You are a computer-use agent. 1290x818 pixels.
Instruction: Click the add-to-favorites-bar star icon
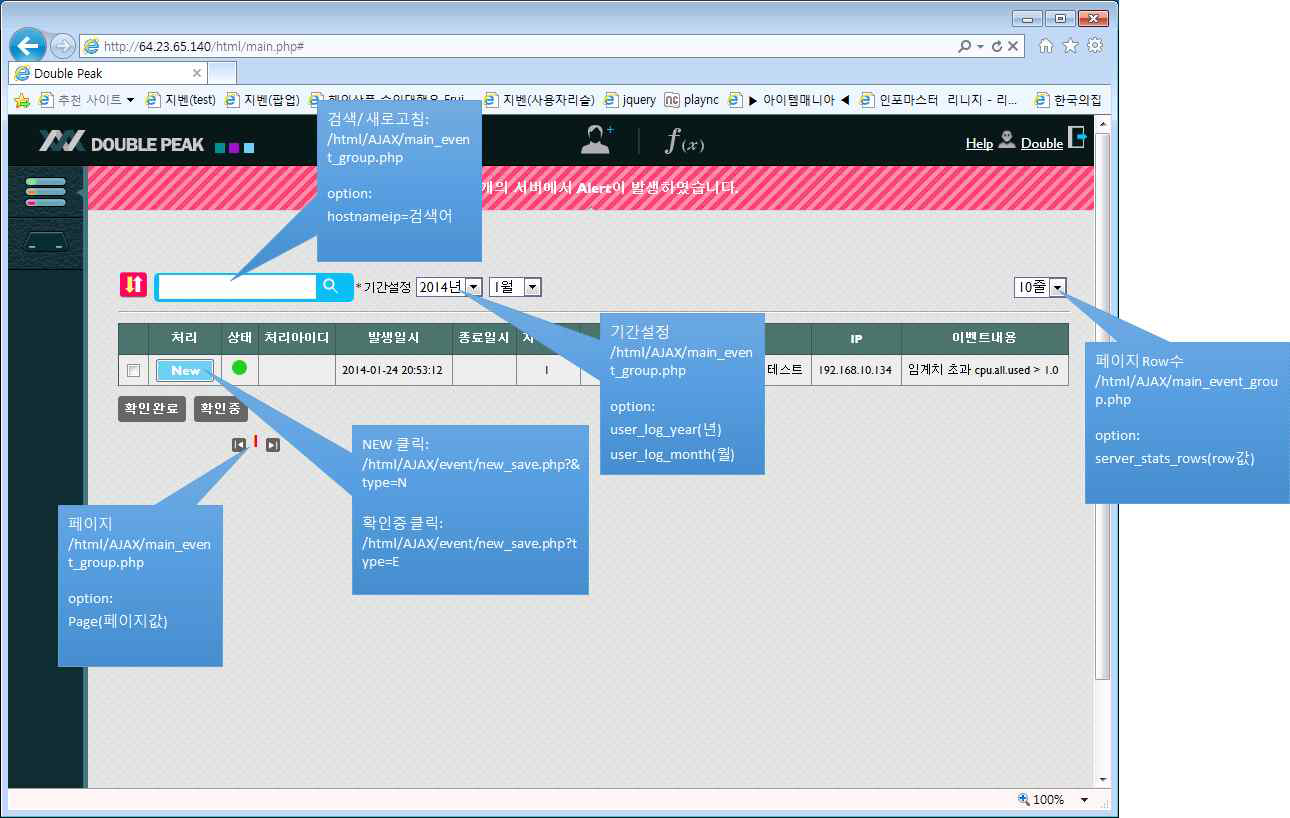(x=21, y=100)
